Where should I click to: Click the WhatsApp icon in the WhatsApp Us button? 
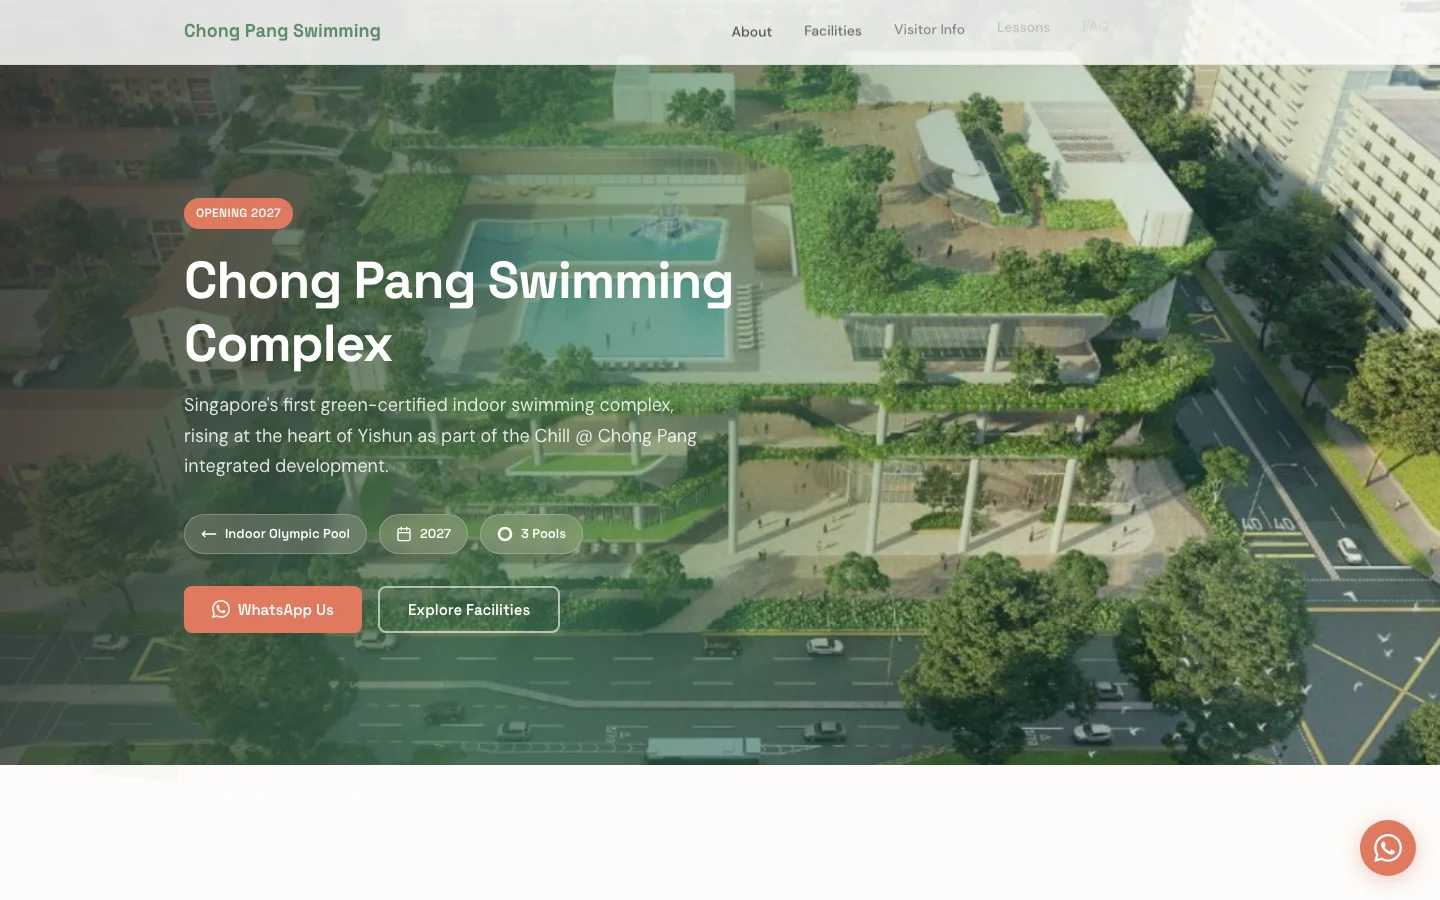click(x=221, y=609)
